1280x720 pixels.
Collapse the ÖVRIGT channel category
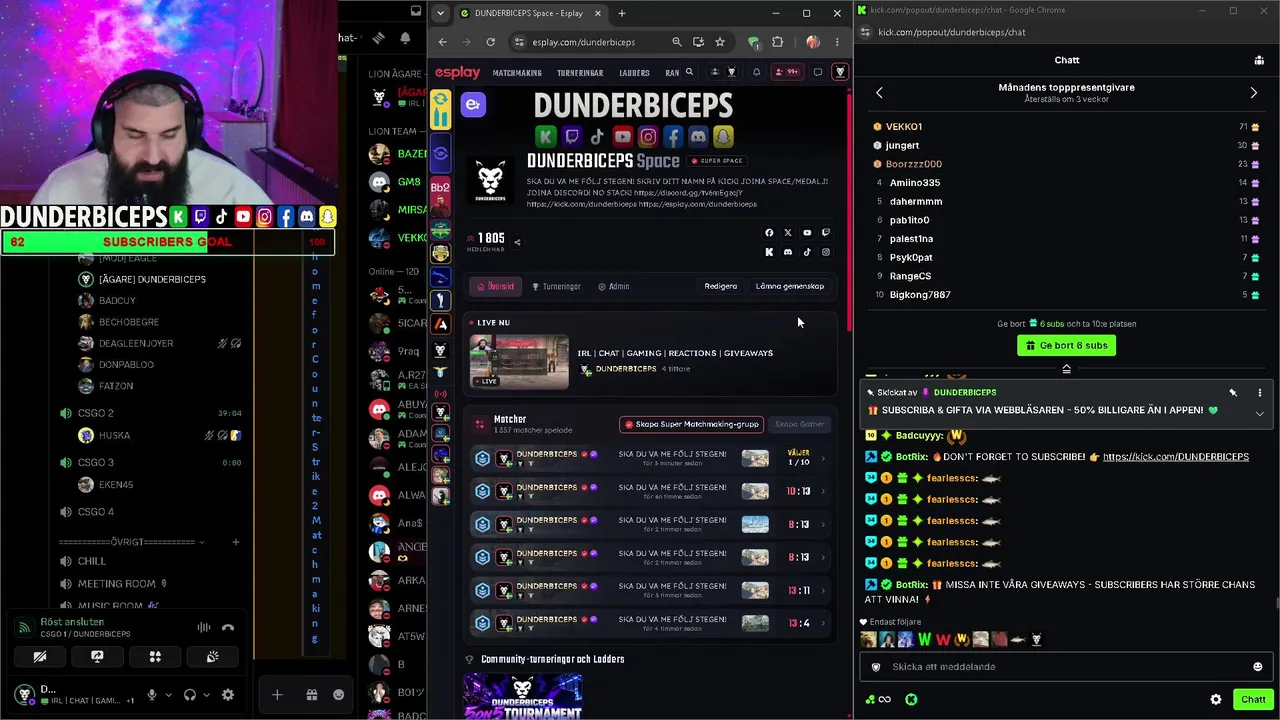(202, 542)
